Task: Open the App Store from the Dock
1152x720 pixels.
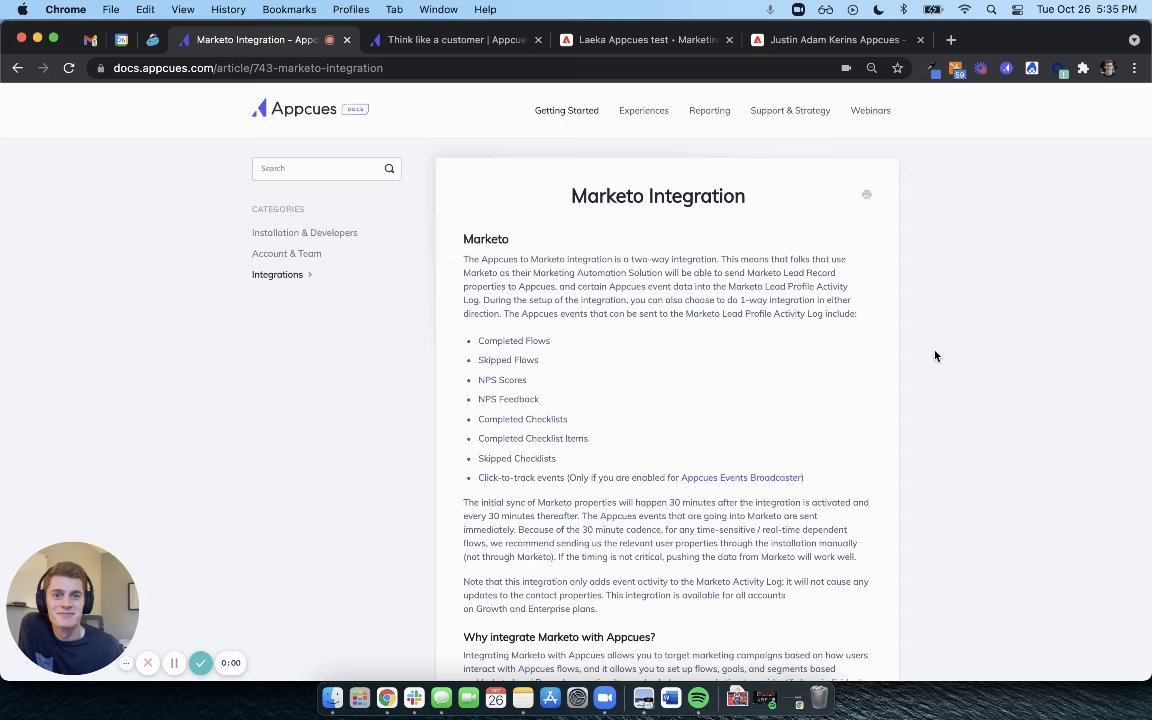Action: pos(550,697)
